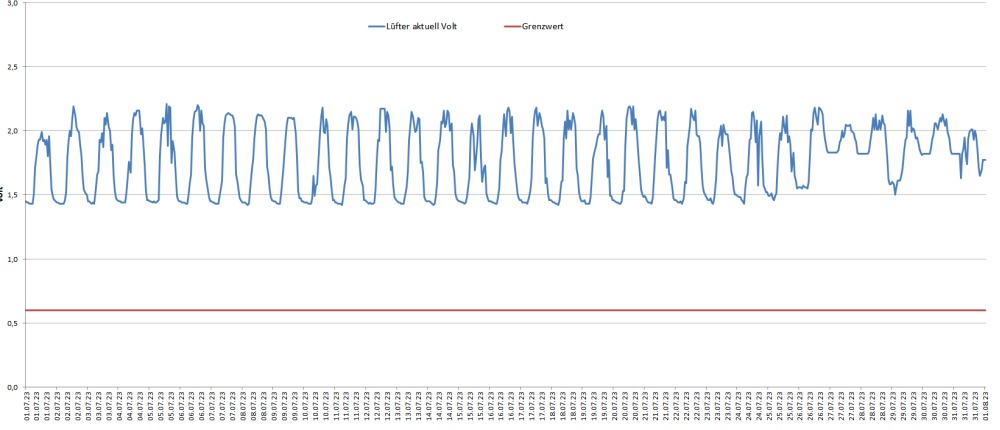Click the 0,0 y-axis origin label

[x=12, y=387]
